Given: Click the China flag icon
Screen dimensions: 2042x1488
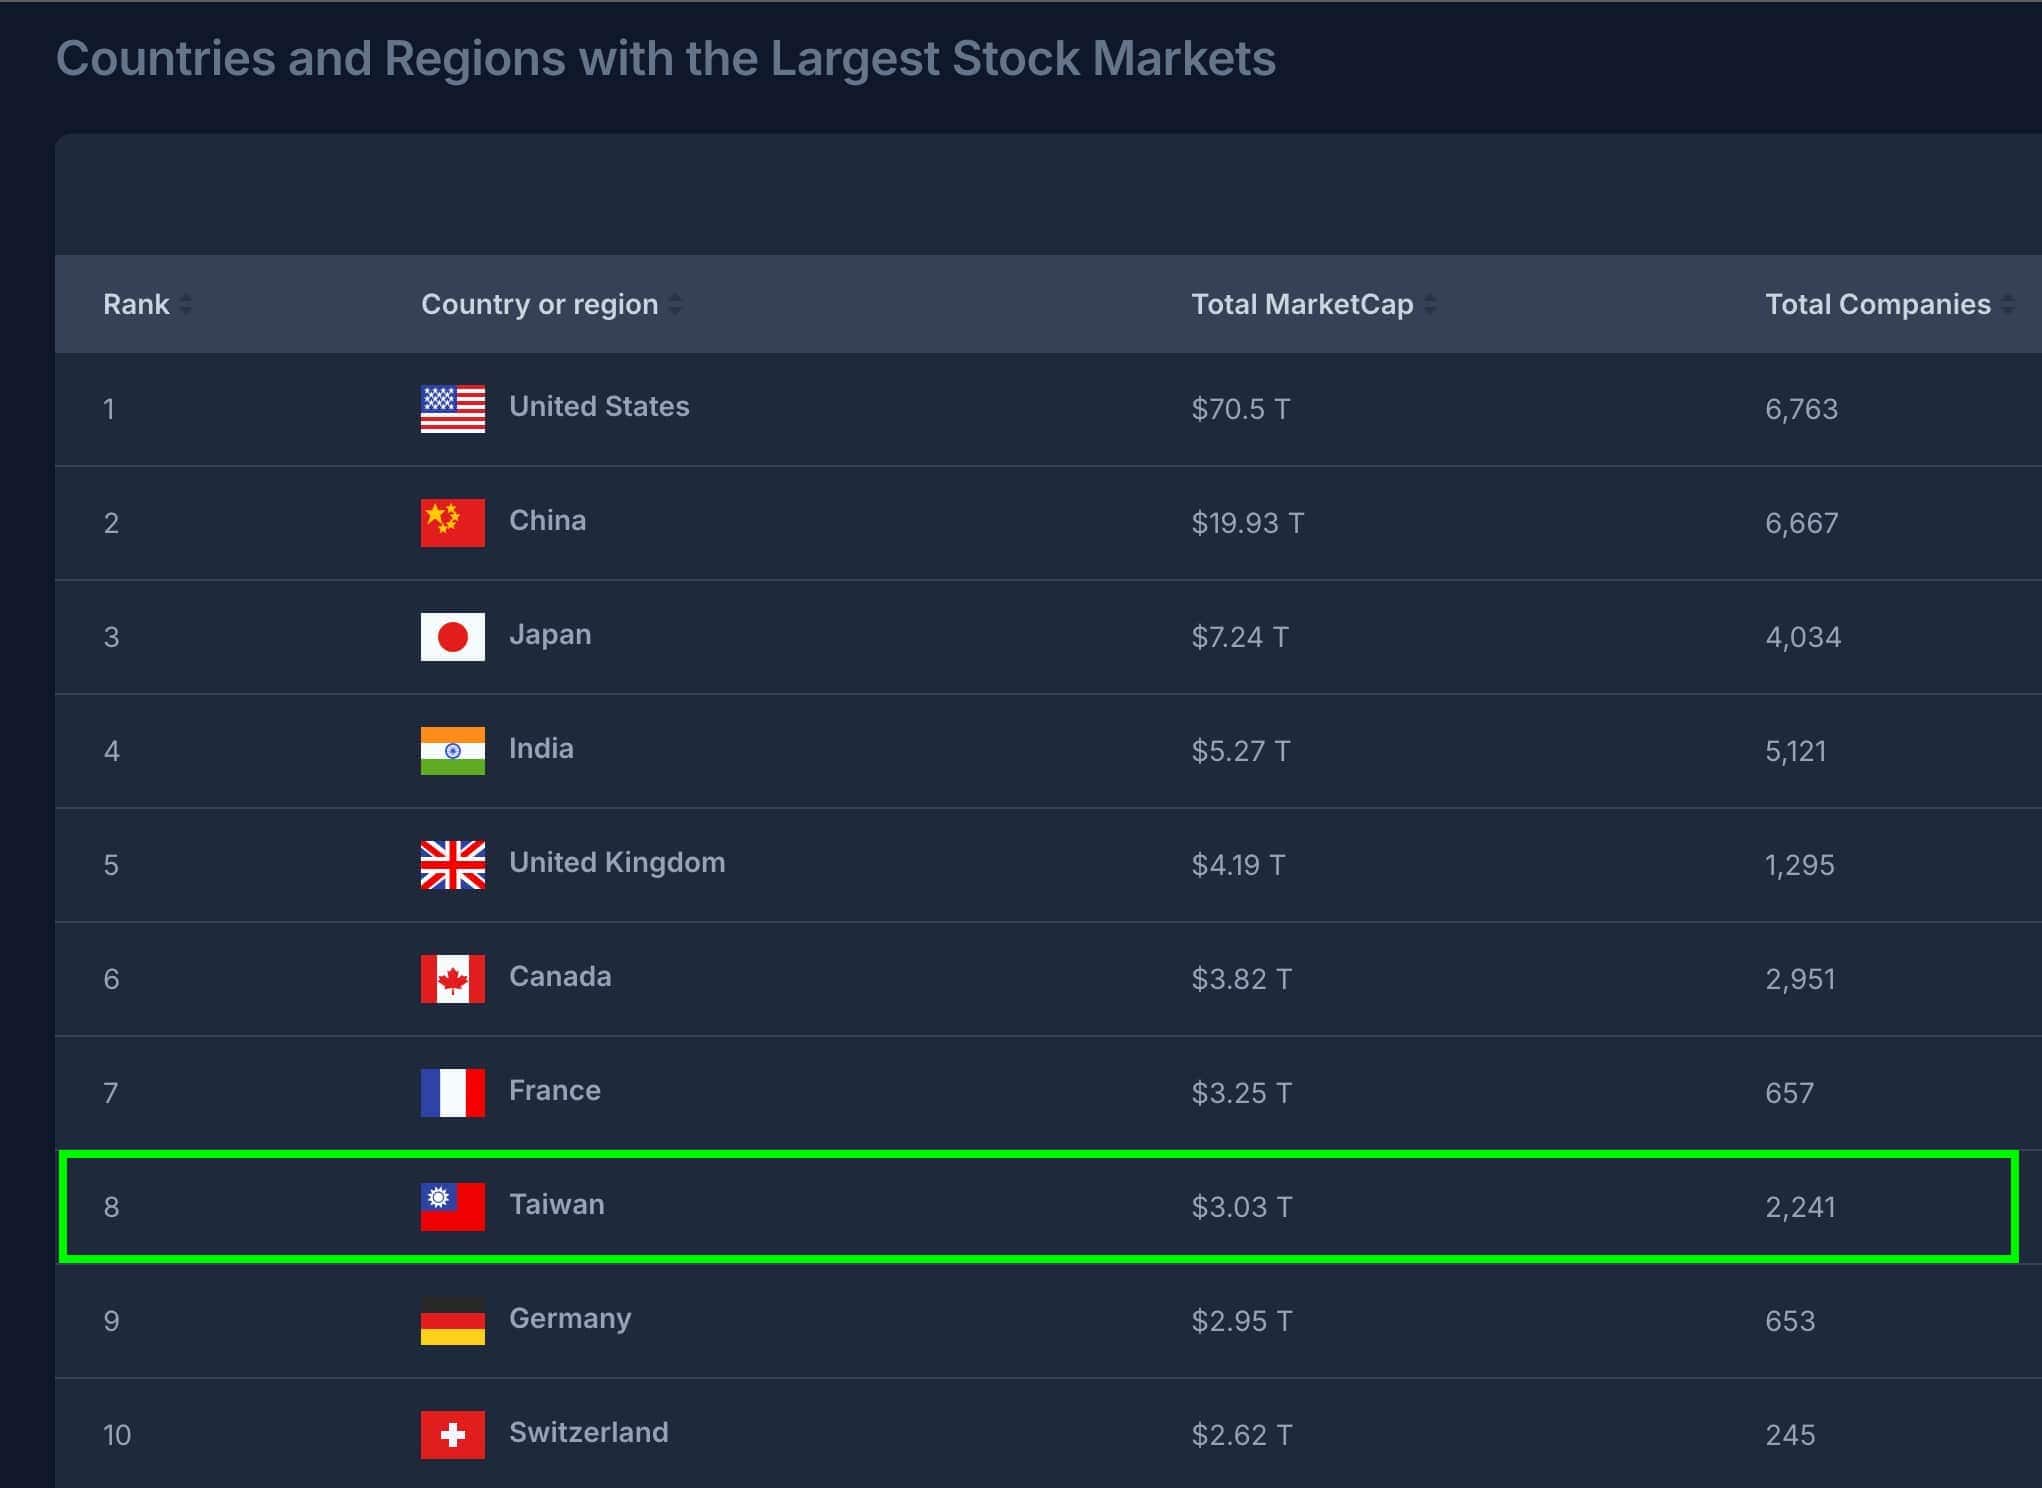Looking at the screenshot, I should coord(452,523).
